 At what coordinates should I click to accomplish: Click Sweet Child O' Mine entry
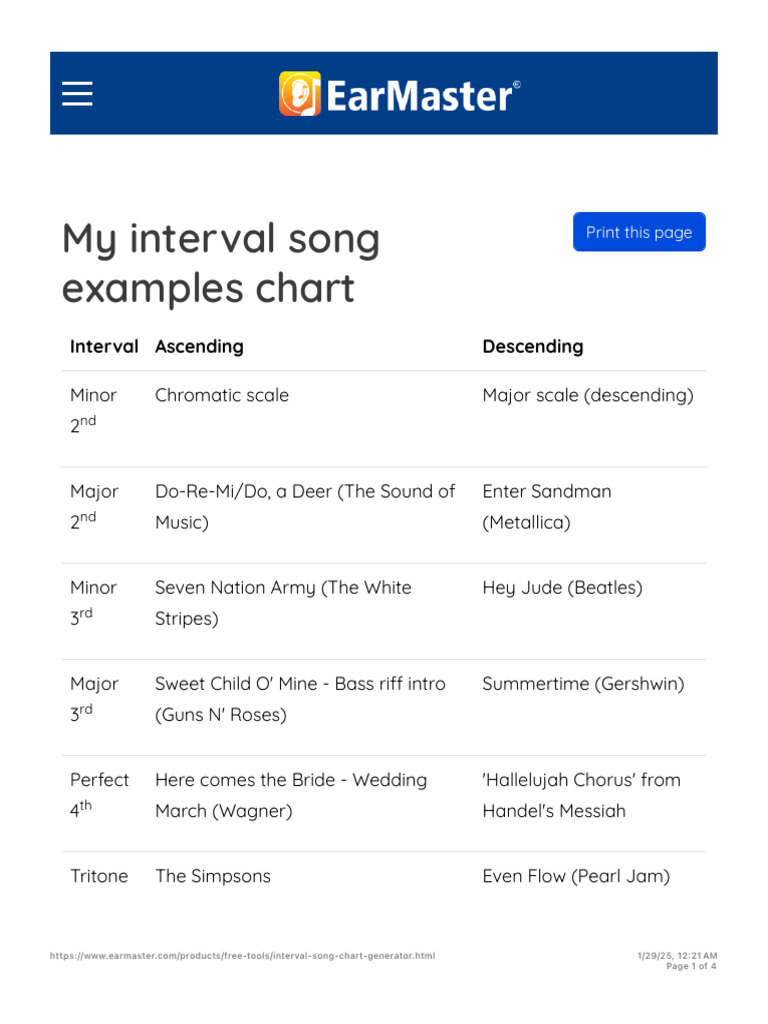pyautogui.click(x=300, y=699)
